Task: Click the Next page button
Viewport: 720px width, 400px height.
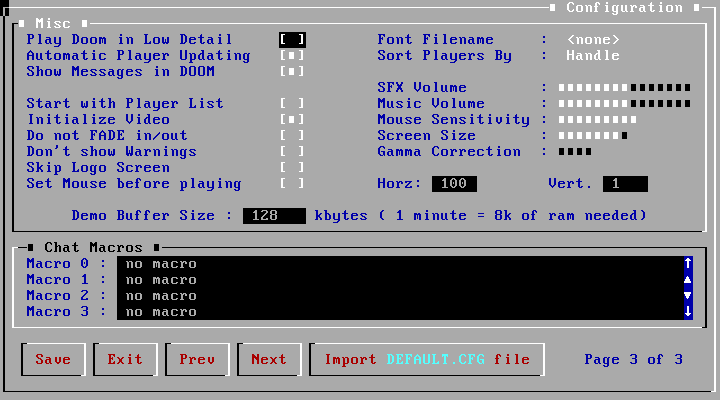Action: click(269, 360)
